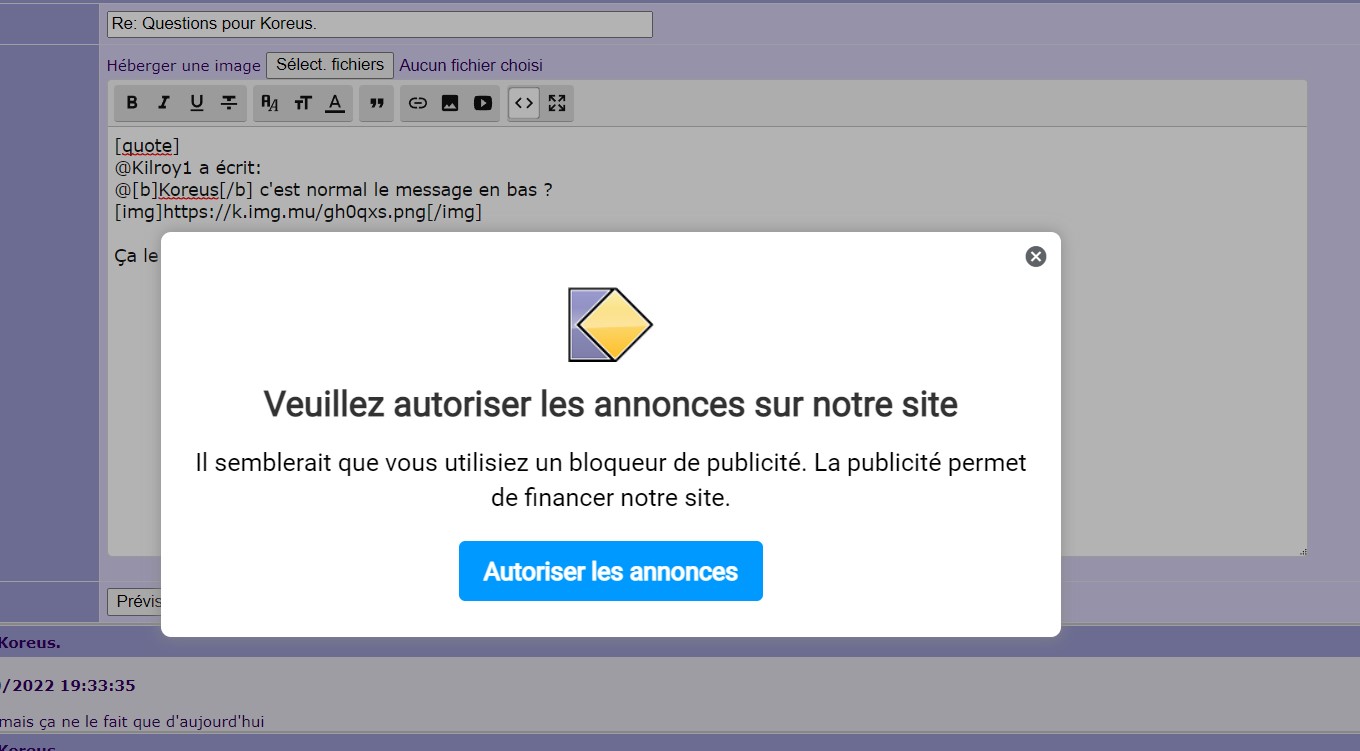Image resolution: width=1360 pixels, height=751 pixels.
Task: Insert an image into the message
Action: pos(450,103)
